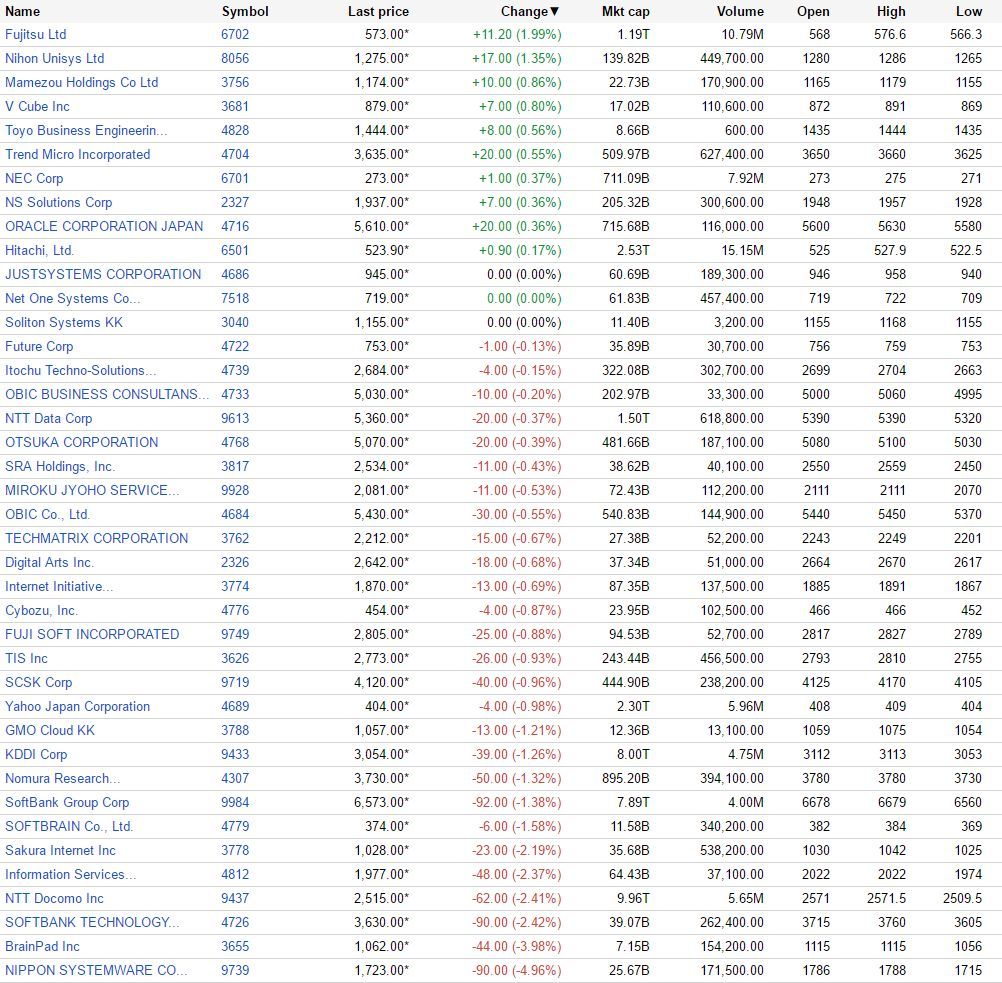Open Soliton Systems KK link
The image size is (1002, 983).
tap(64, 322)
